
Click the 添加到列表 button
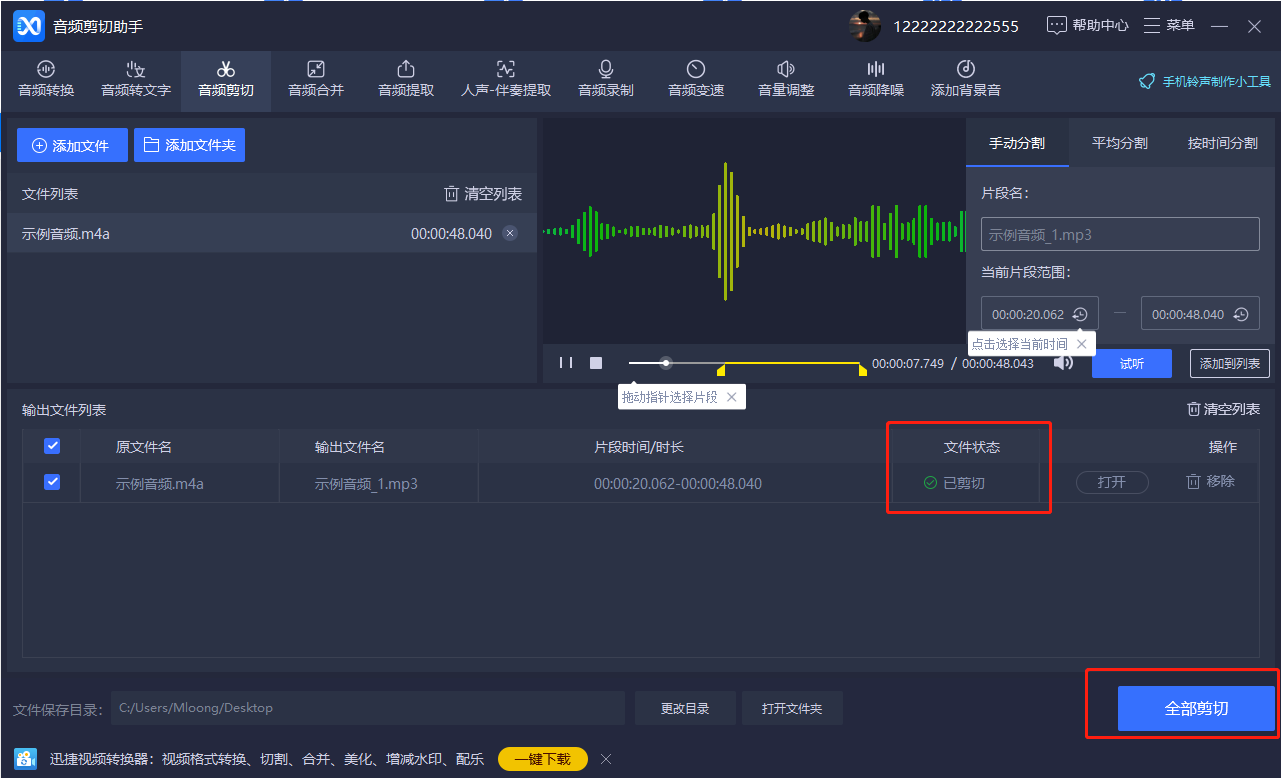(1230, 363)
